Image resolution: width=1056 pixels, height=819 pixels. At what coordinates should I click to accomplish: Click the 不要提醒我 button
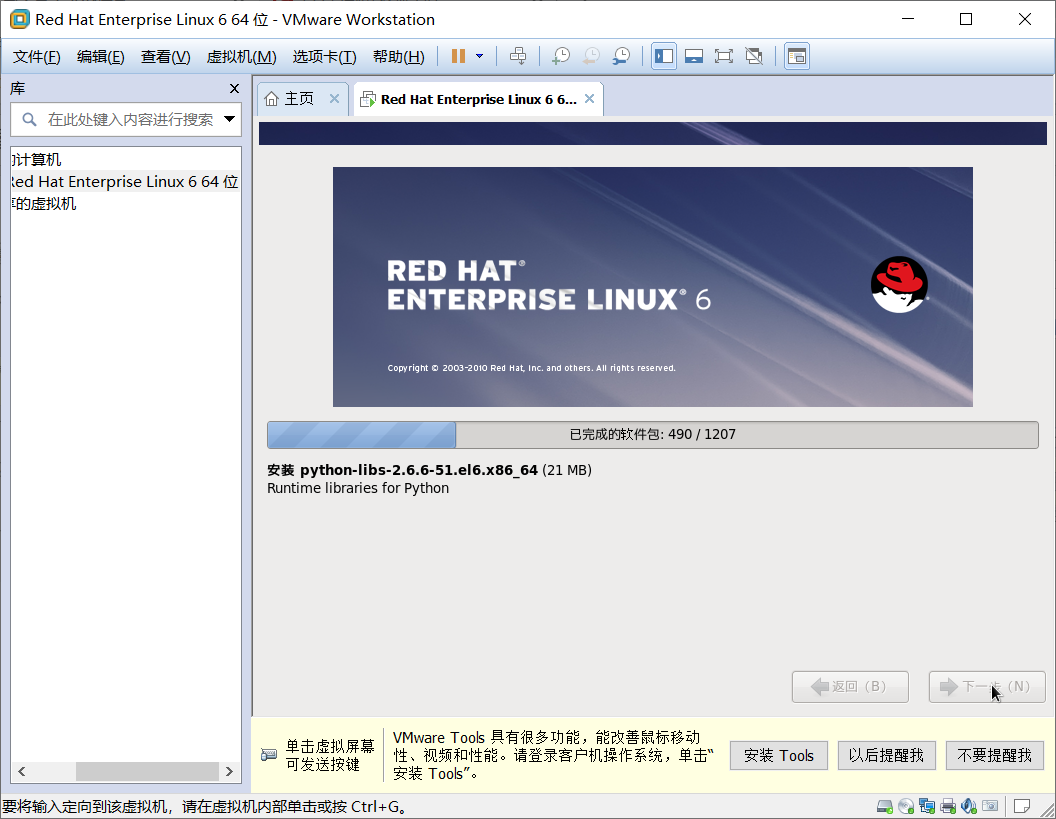coord(995,756)
